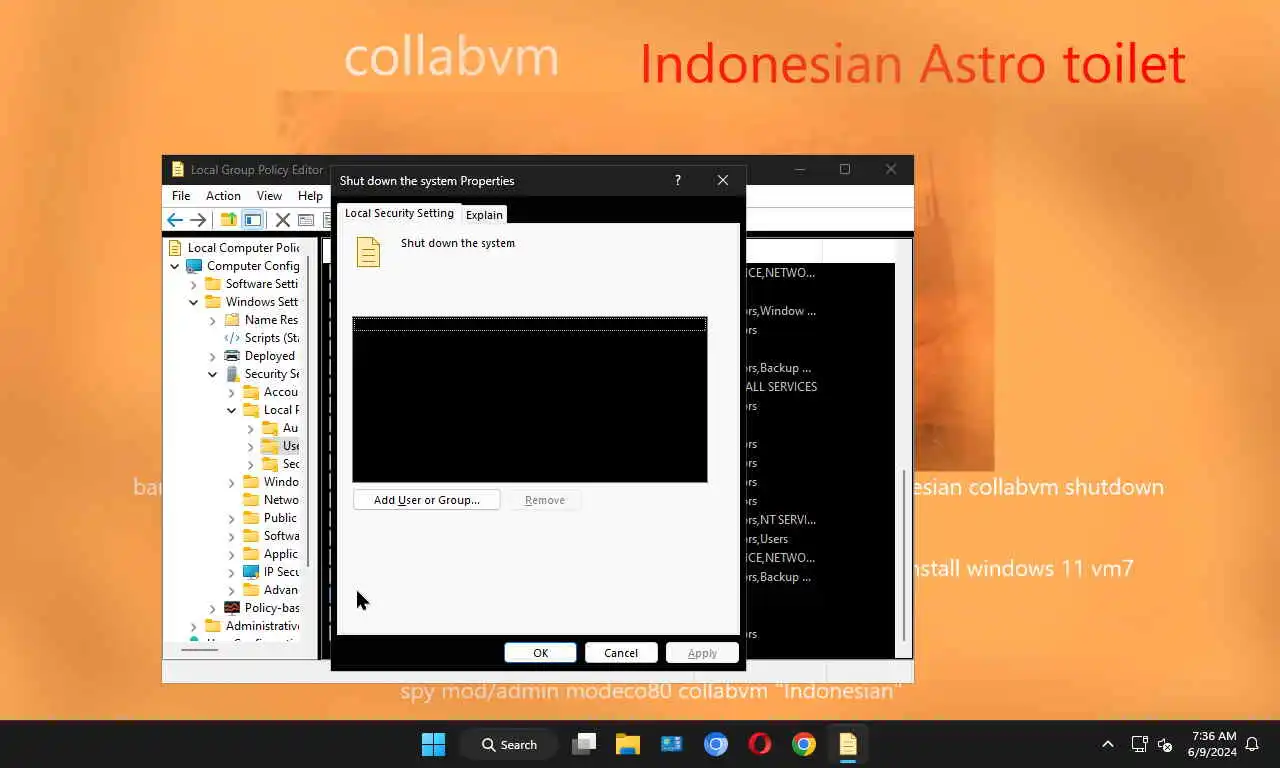Click the Delete X toolbar icon
Screen dimensions: 1280x768
283,220
